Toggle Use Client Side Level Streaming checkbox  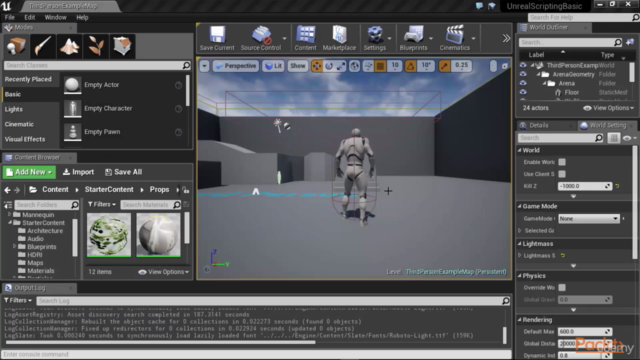562,174
